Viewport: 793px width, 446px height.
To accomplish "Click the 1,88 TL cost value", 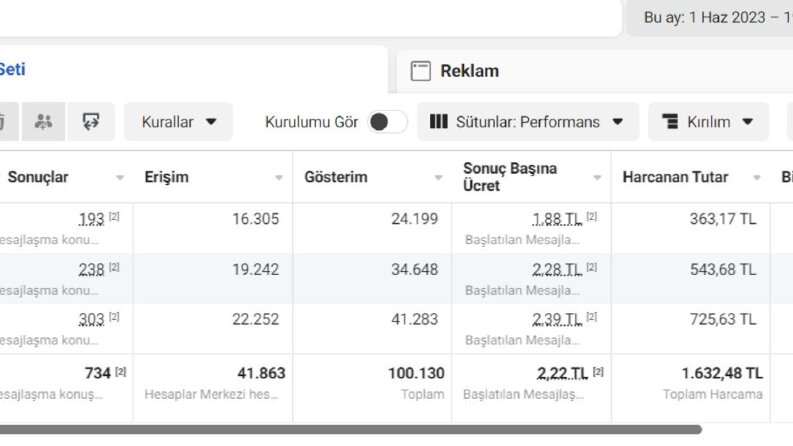I will tap(557, 219).
